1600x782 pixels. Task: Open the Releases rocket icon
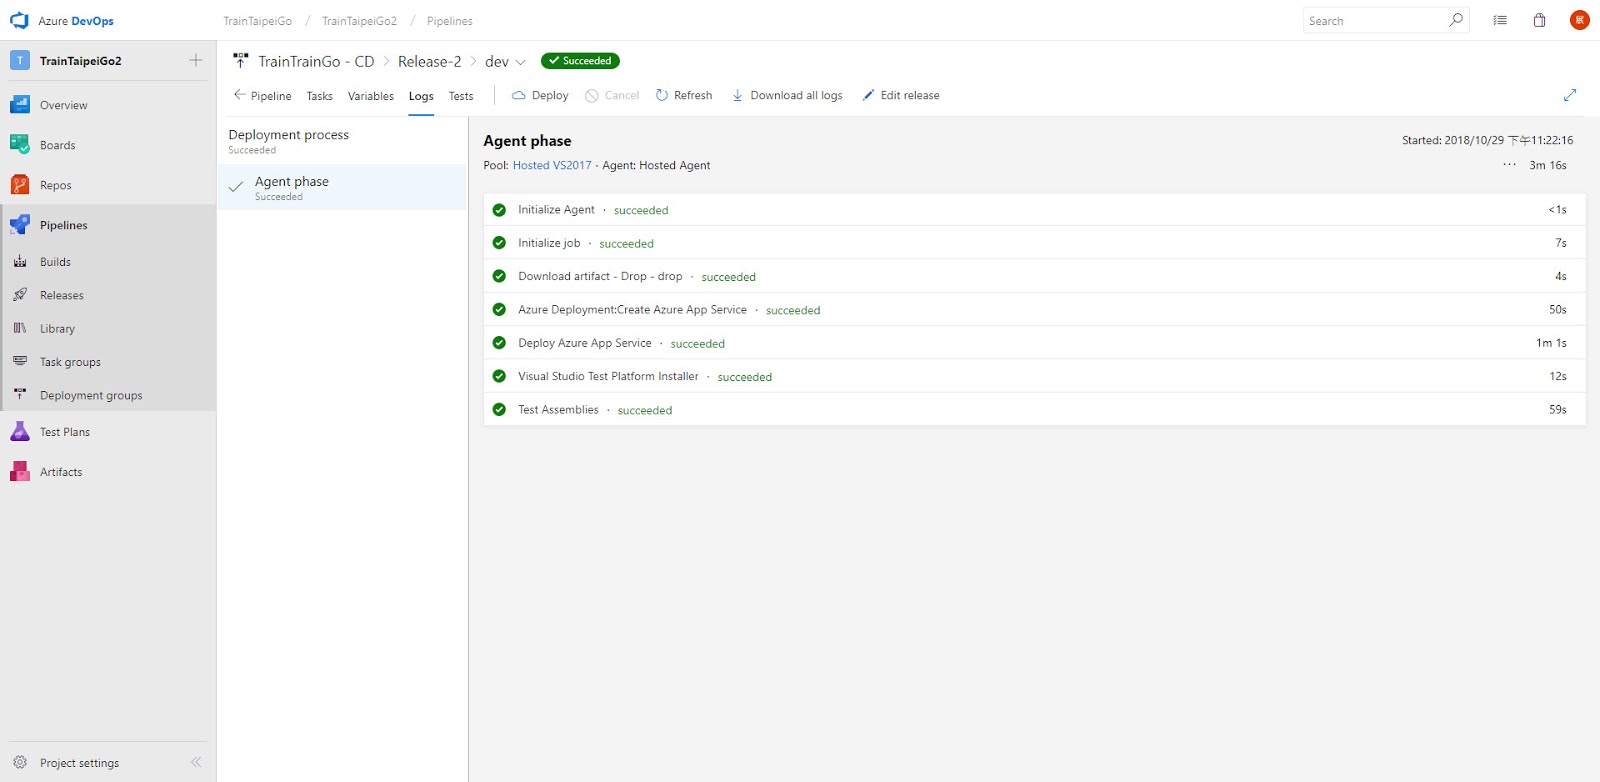click(20, 295)
